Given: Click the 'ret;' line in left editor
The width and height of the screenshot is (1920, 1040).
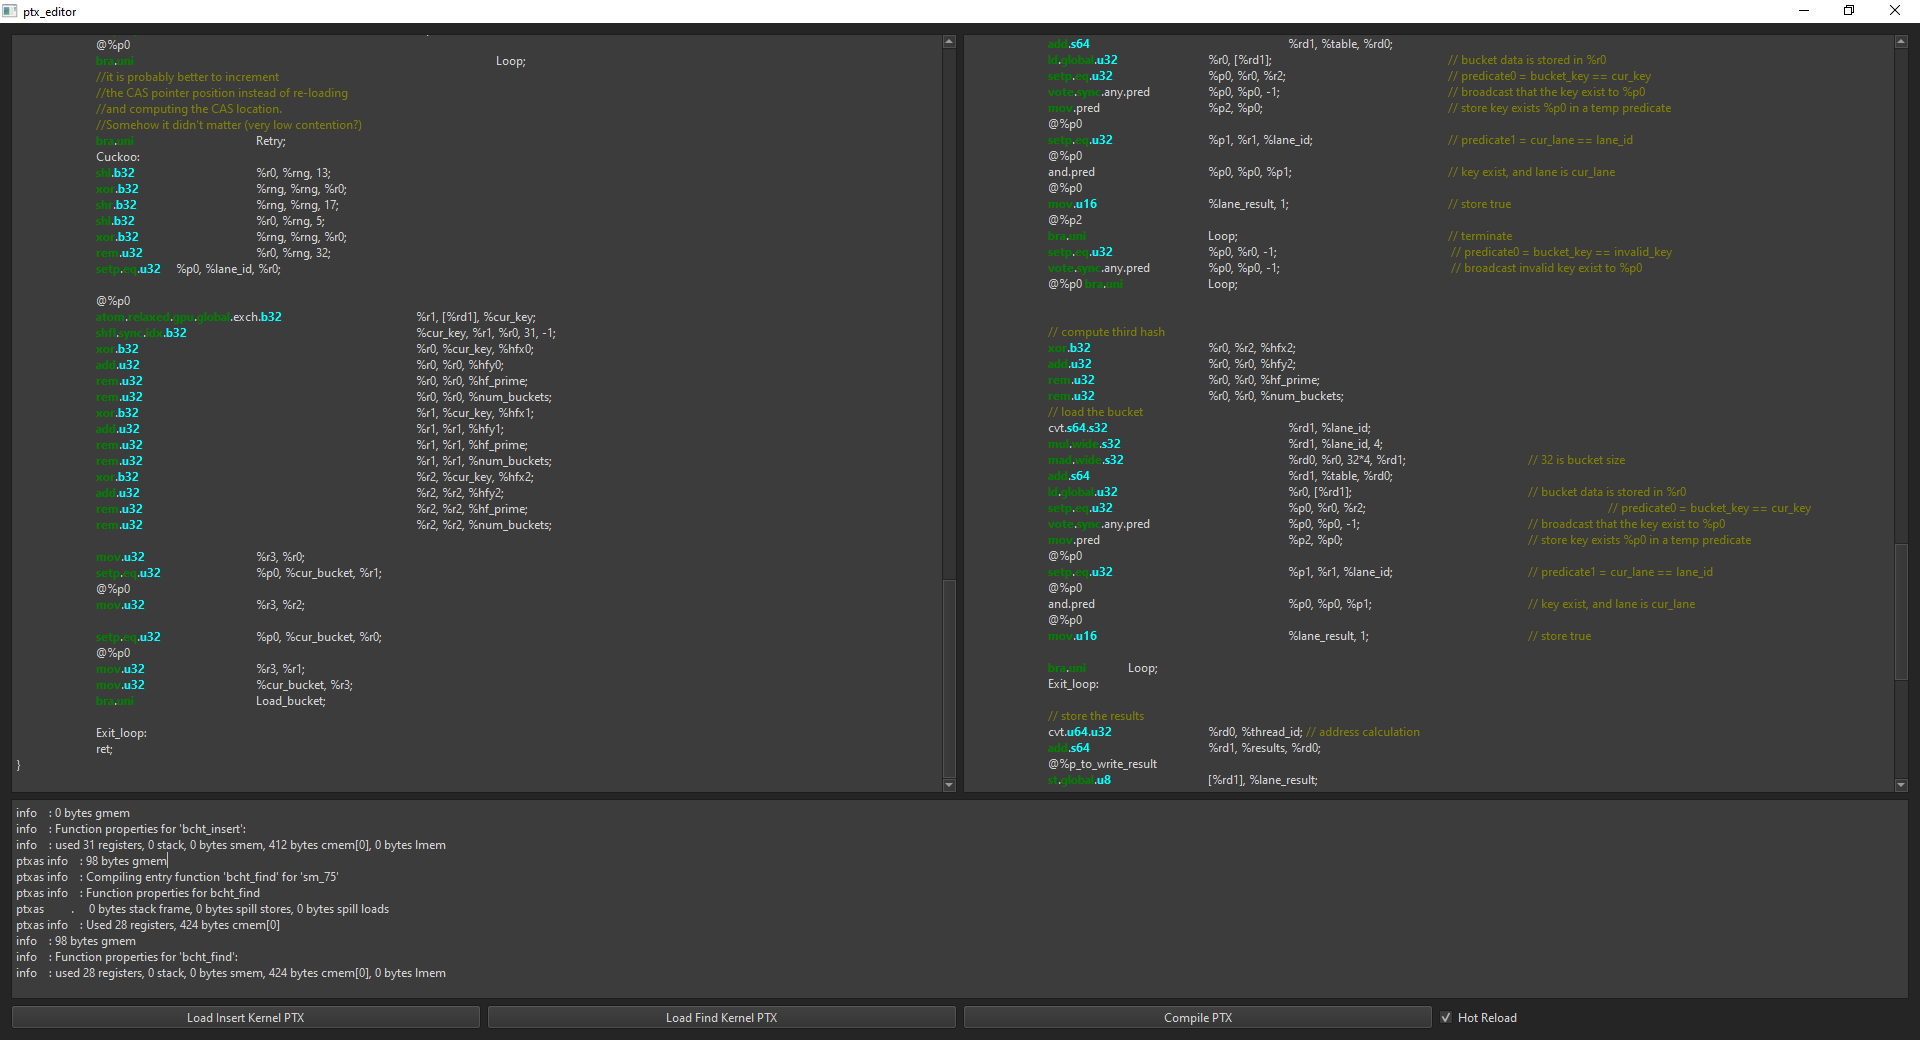Looking at the screenshot, I should point(104,749).
